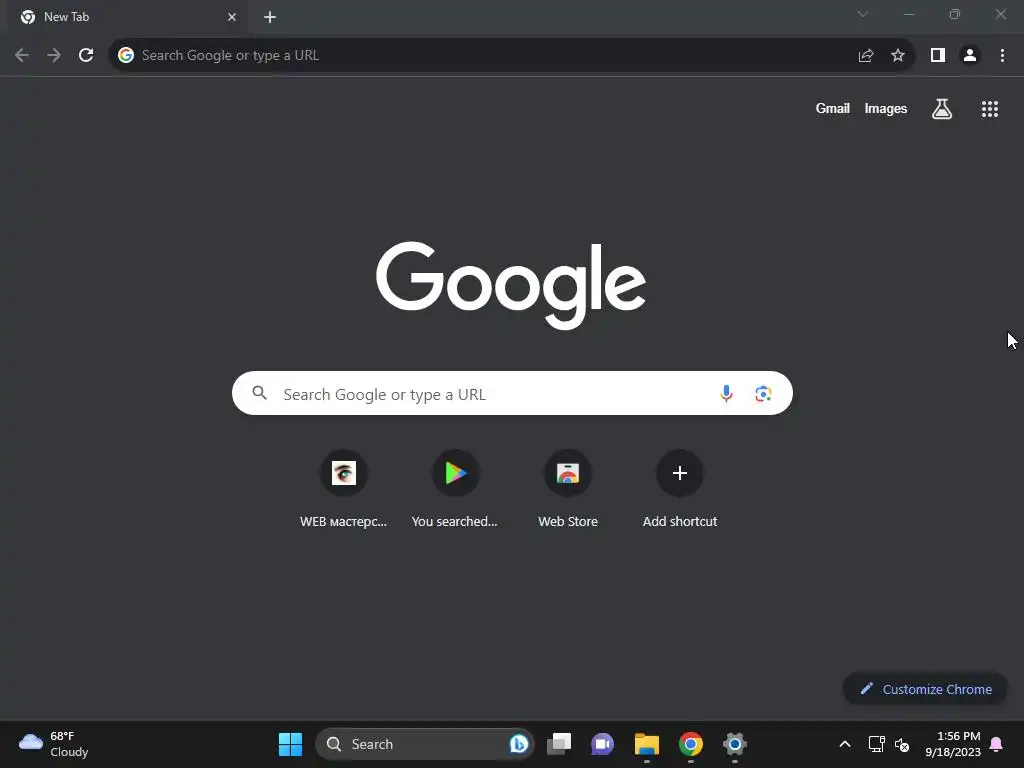Open File Explorer from taskbar

[x=647, y=744]
